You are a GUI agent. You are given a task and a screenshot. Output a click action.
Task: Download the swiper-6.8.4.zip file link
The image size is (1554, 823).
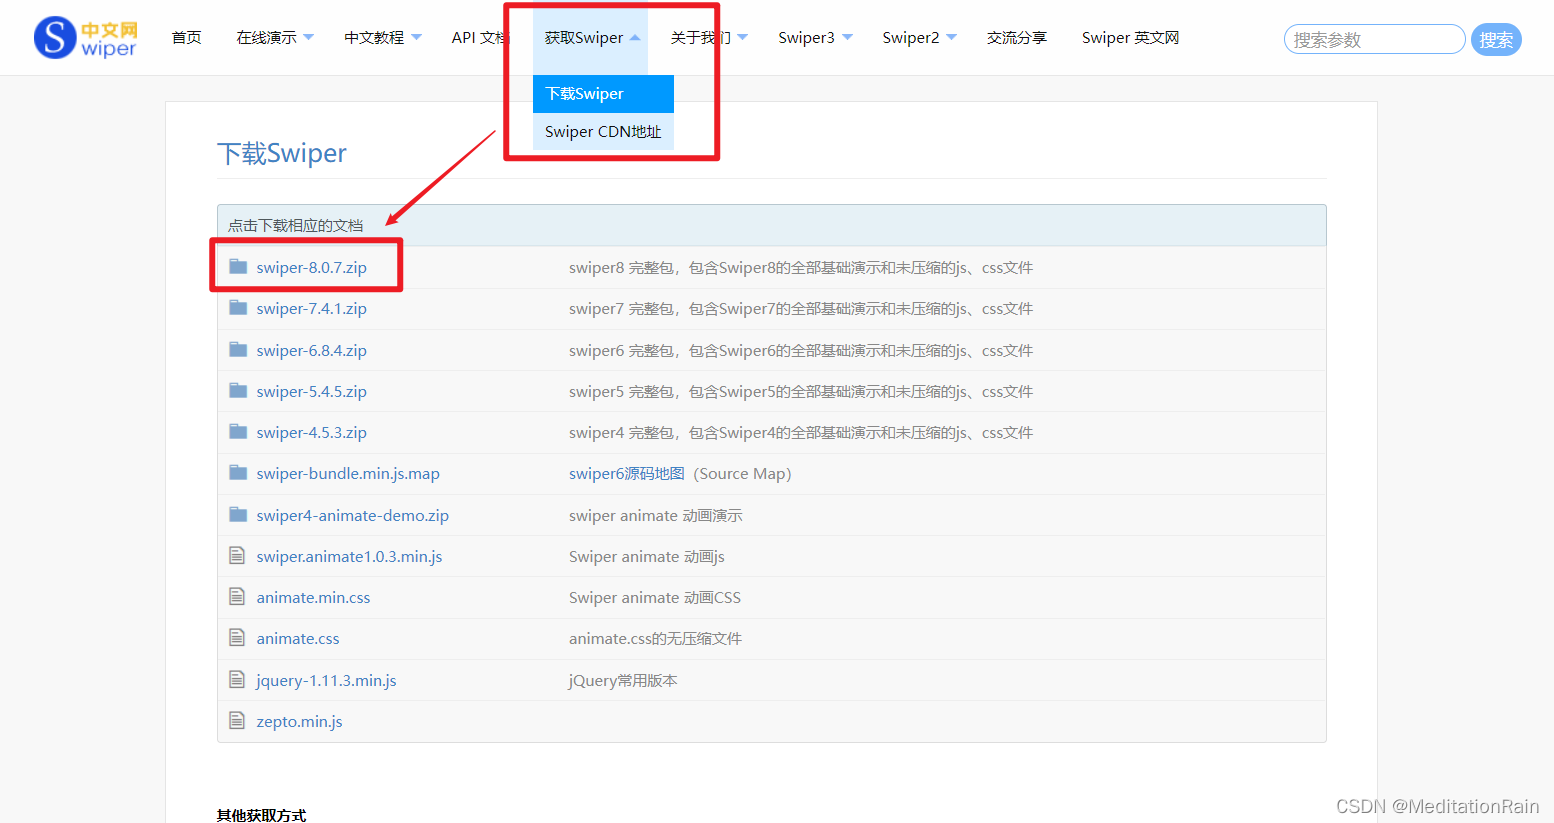coord(311,350)
